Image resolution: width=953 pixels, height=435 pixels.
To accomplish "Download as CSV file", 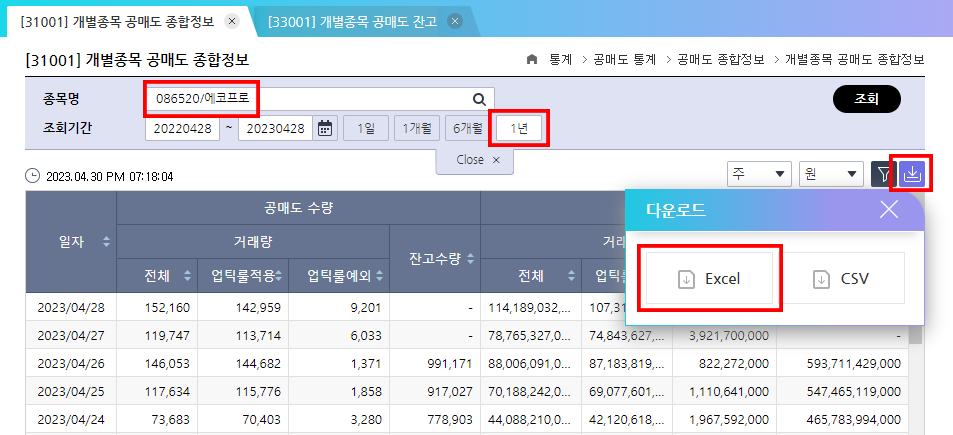I will (x=841, y=279).
